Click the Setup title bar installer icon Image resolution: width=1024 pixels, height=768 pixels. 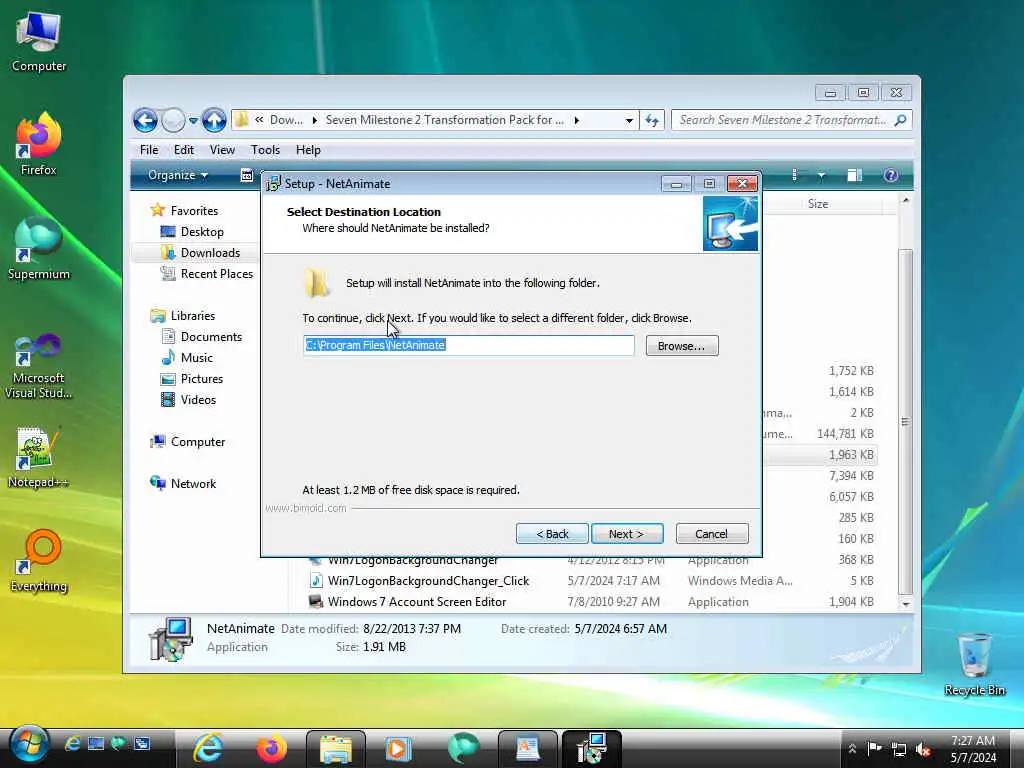pyautogui.click(x=273, y=184)
